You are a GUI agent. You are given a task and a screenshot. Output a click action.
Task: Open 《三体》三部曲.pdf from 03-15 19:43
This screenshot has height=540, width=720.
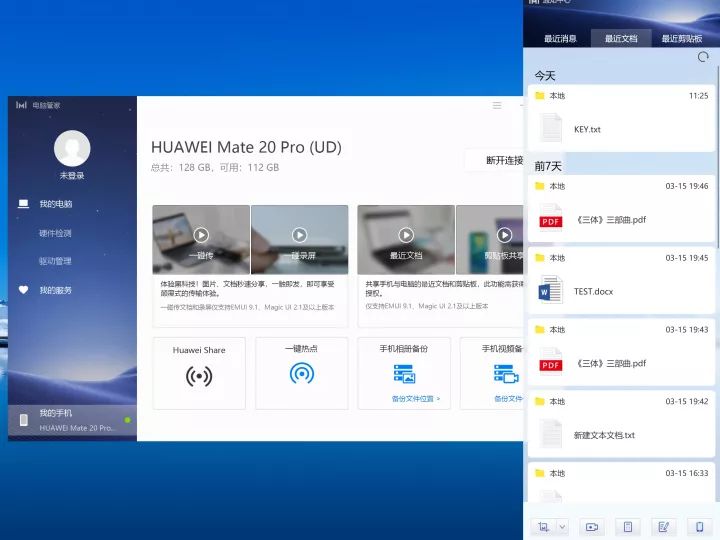tap(621, 352)
